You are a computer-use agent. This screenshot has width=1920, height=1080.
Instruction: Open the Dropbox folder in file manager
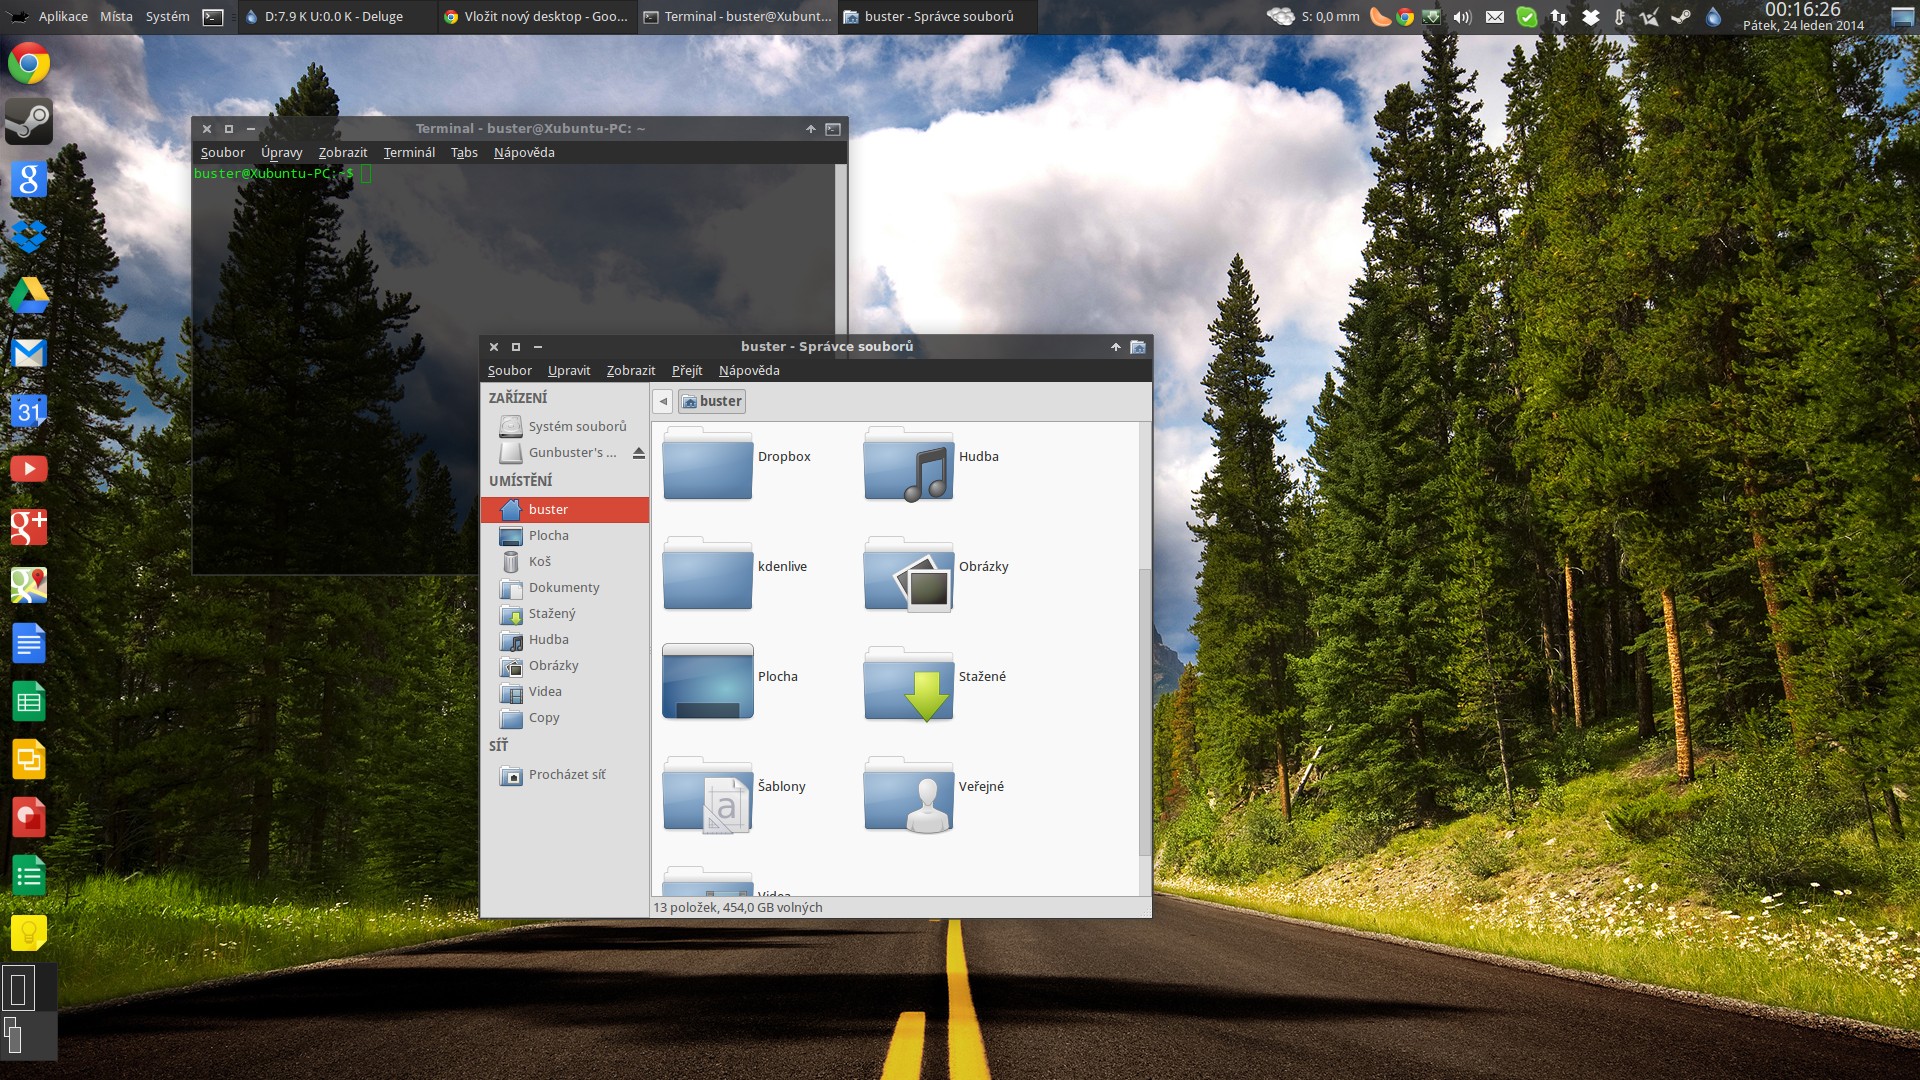coord(707,463)
